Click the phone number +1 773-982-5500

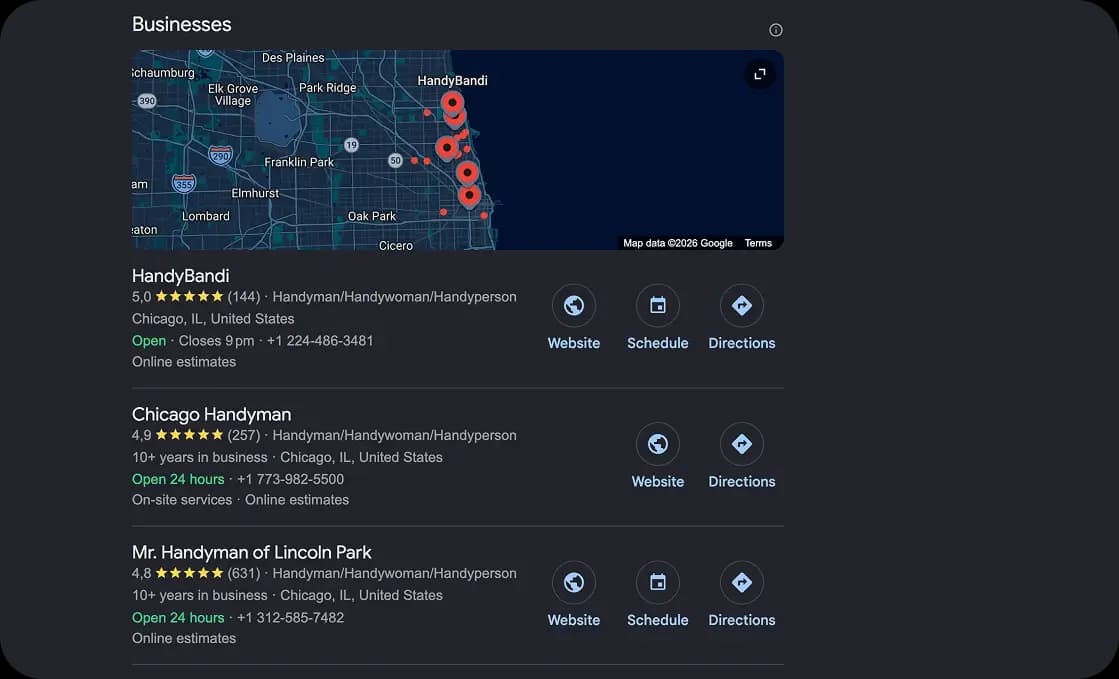pyautogui.click(x=290, y=479)
